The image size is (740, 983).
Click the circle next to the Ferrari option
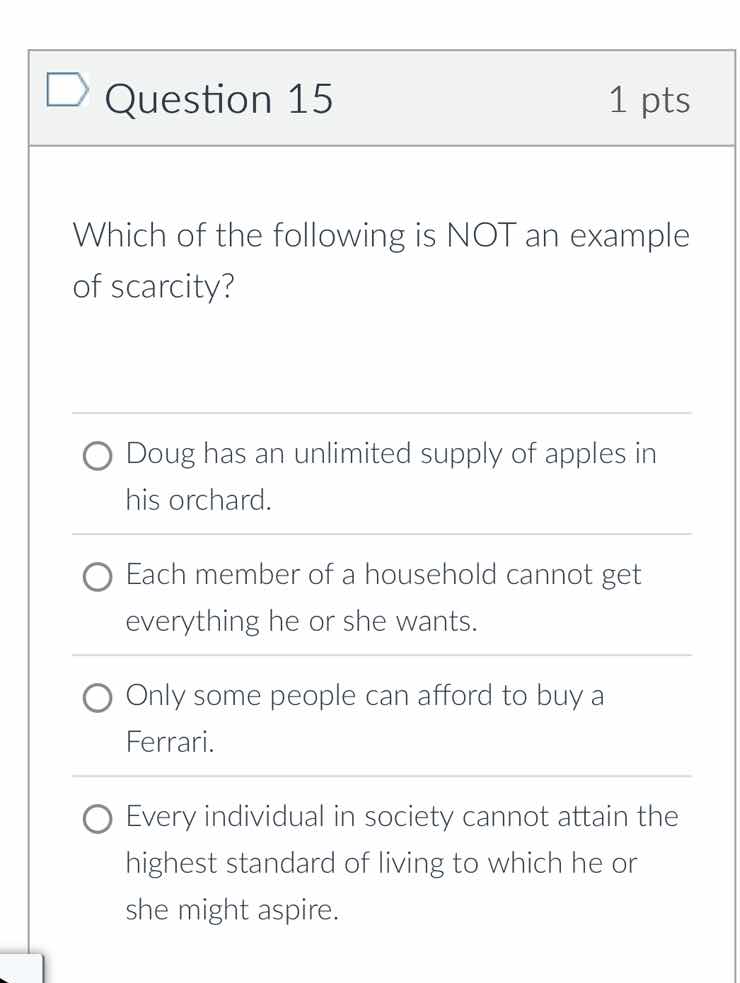pyautogui.click(x=97, y=698)
